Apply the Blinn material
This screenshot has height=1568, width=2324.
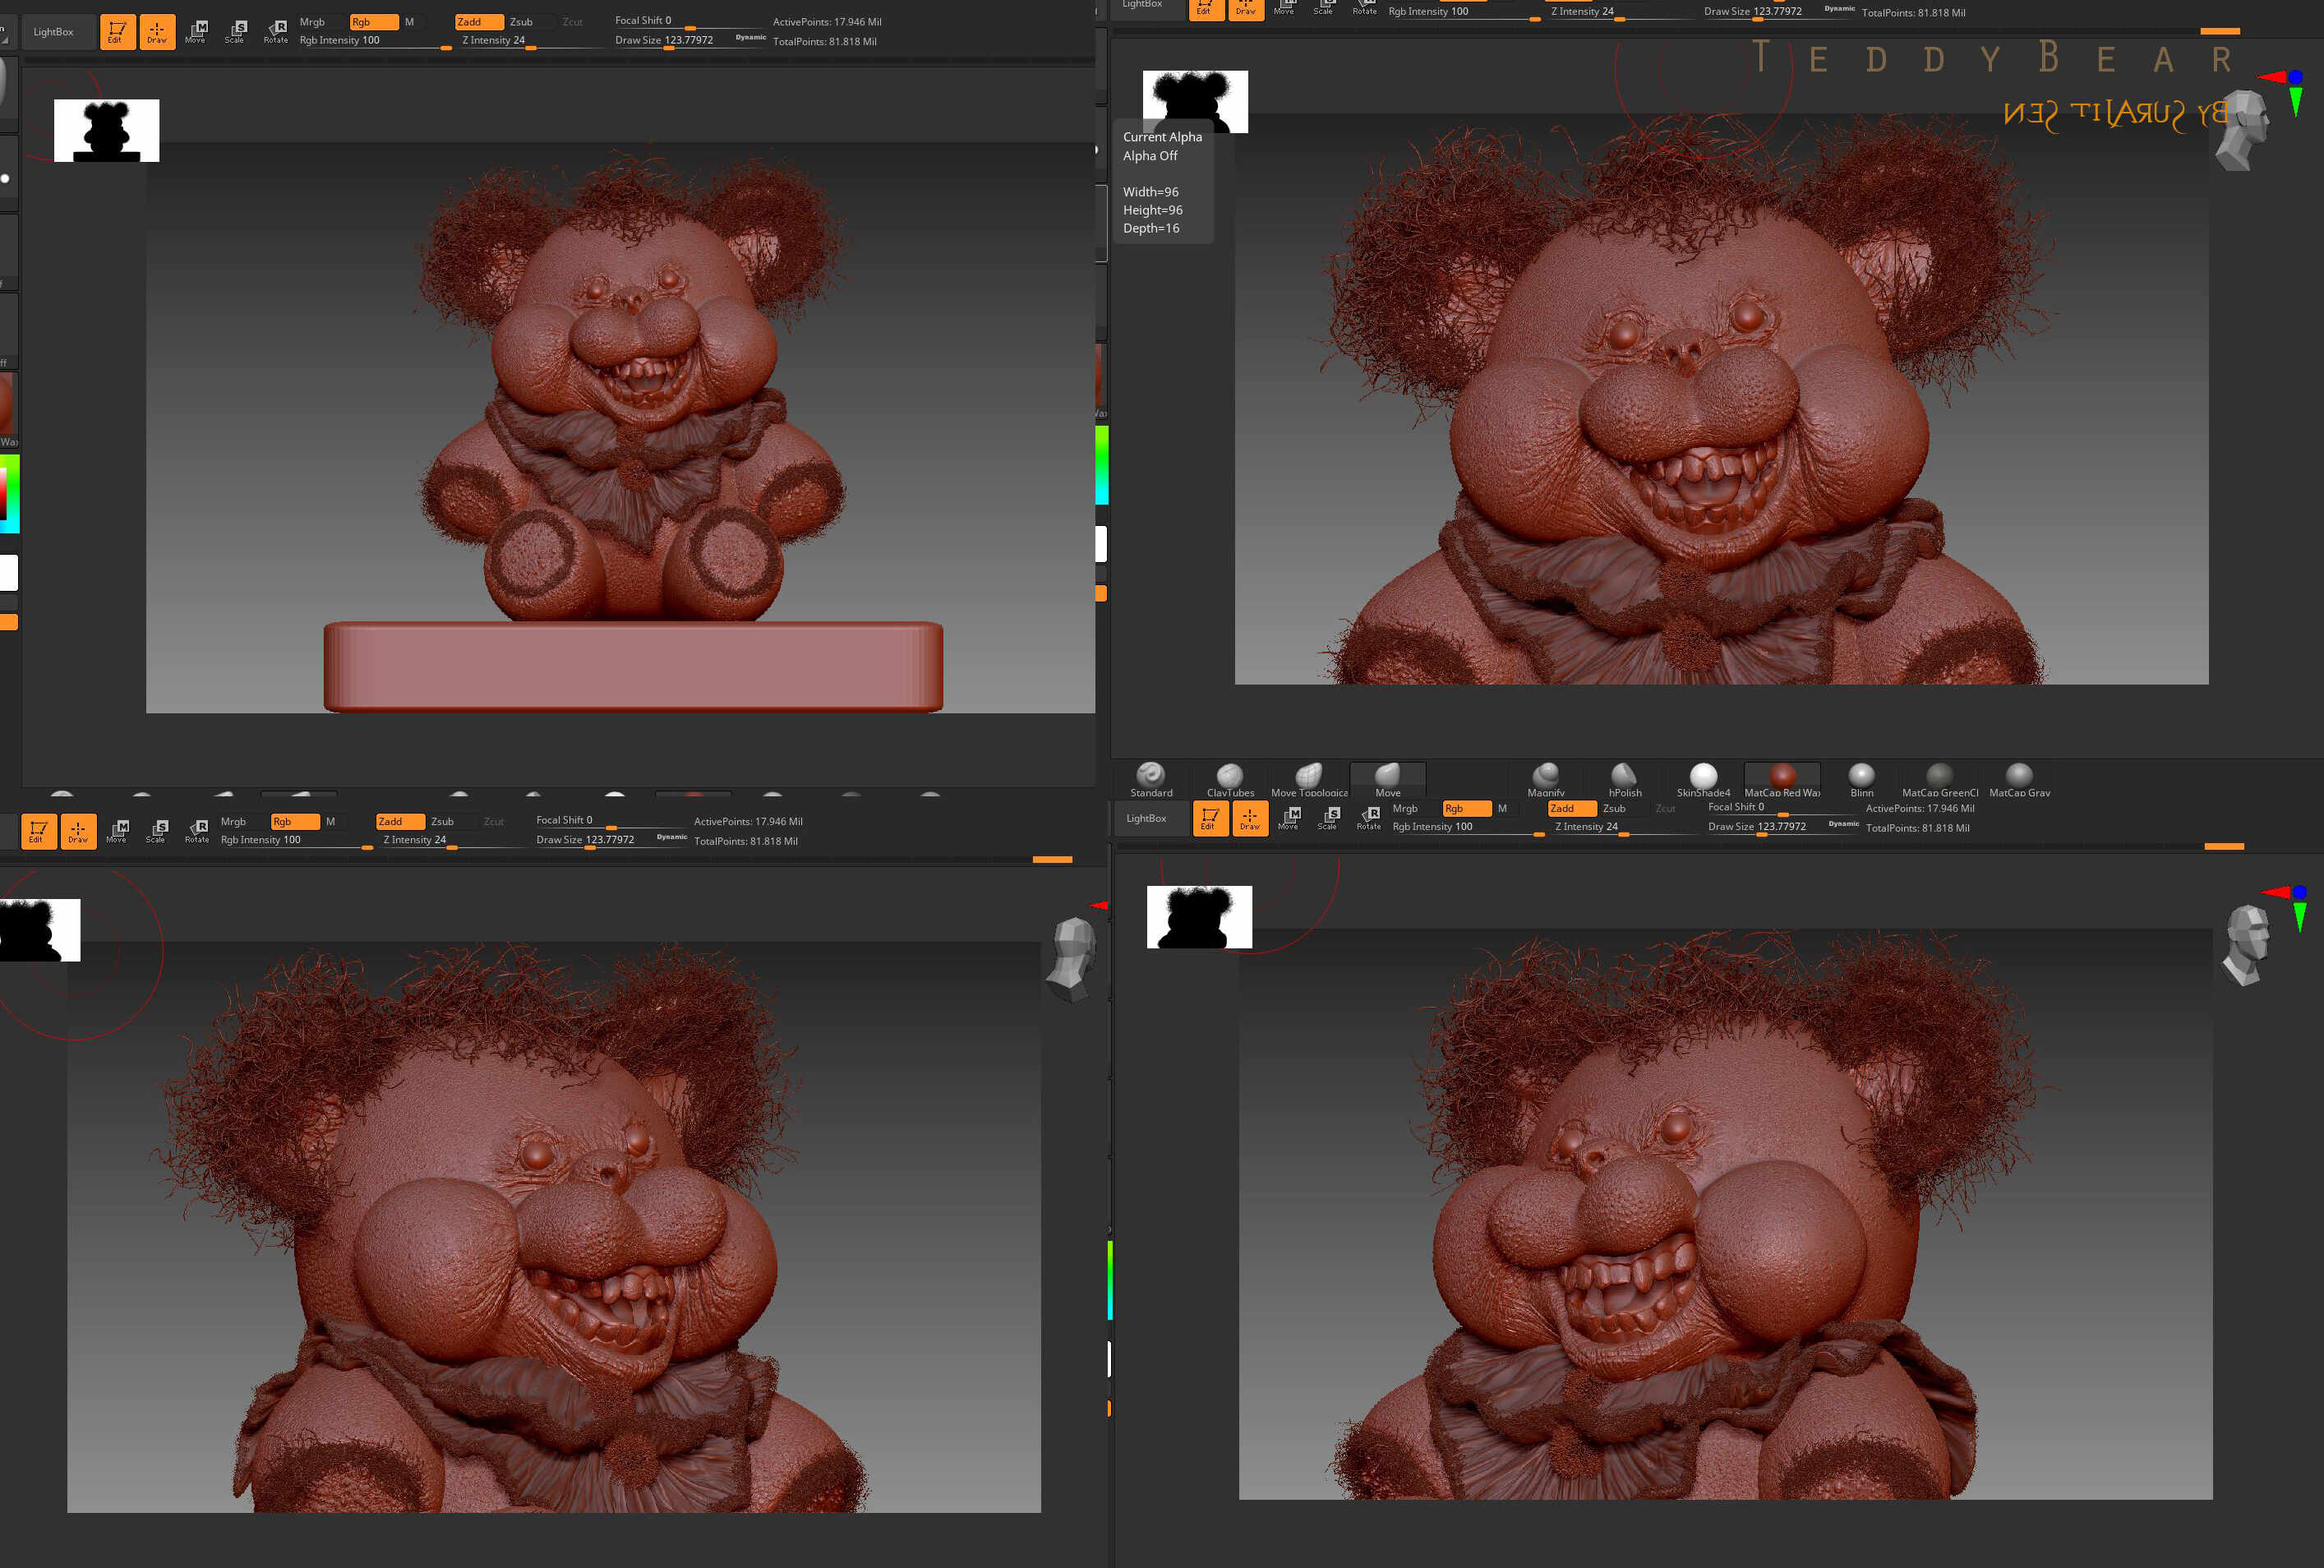1861,779
